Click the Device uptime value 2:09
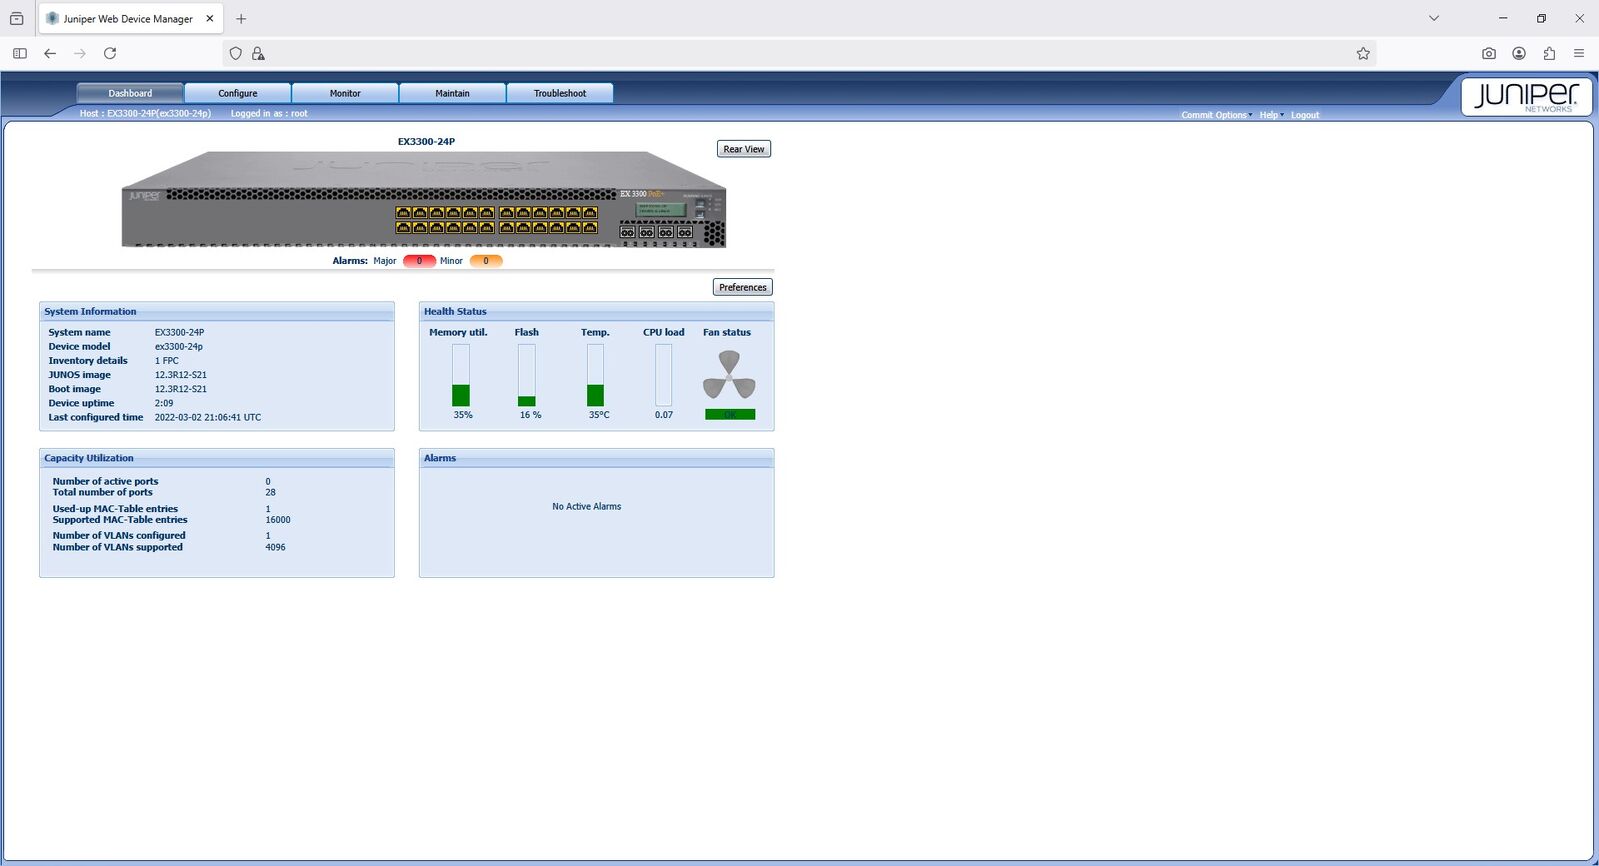The width and height of the screenshot is (1599, 866). coord(164,403)
